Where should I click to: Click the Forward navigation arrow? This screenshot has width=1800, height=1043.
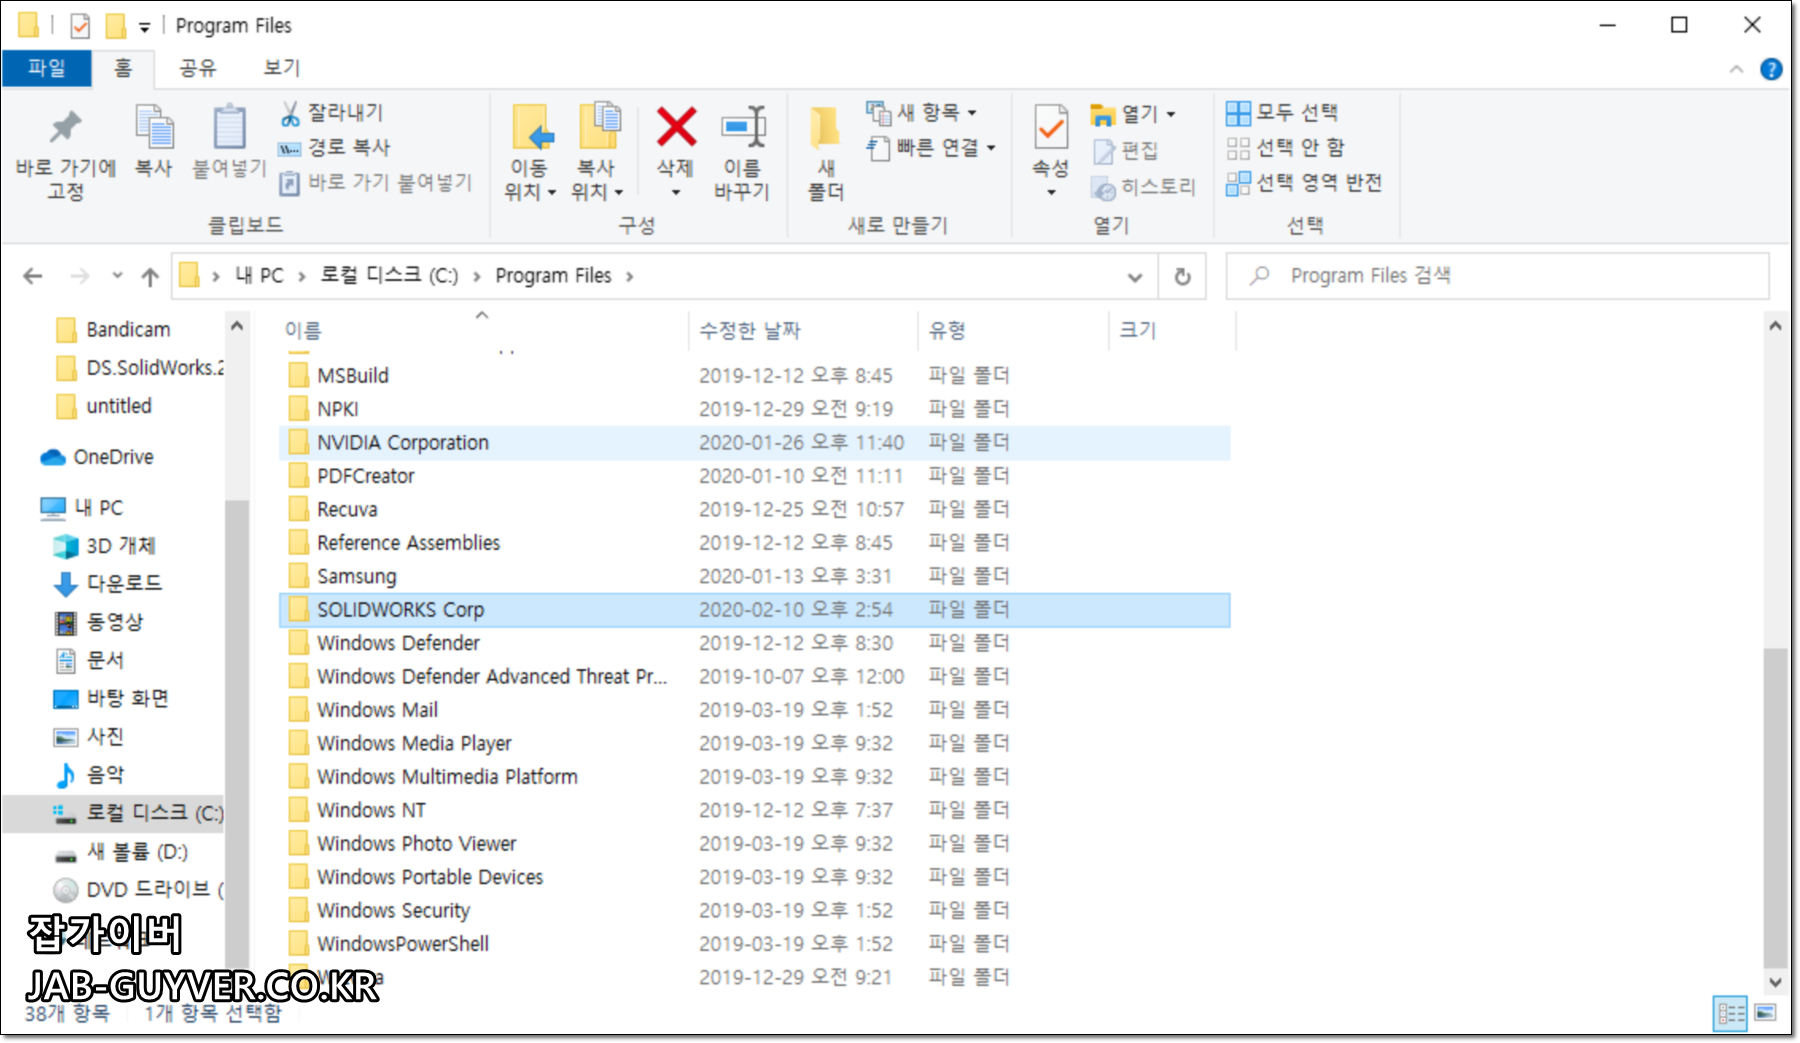(80, 276)
